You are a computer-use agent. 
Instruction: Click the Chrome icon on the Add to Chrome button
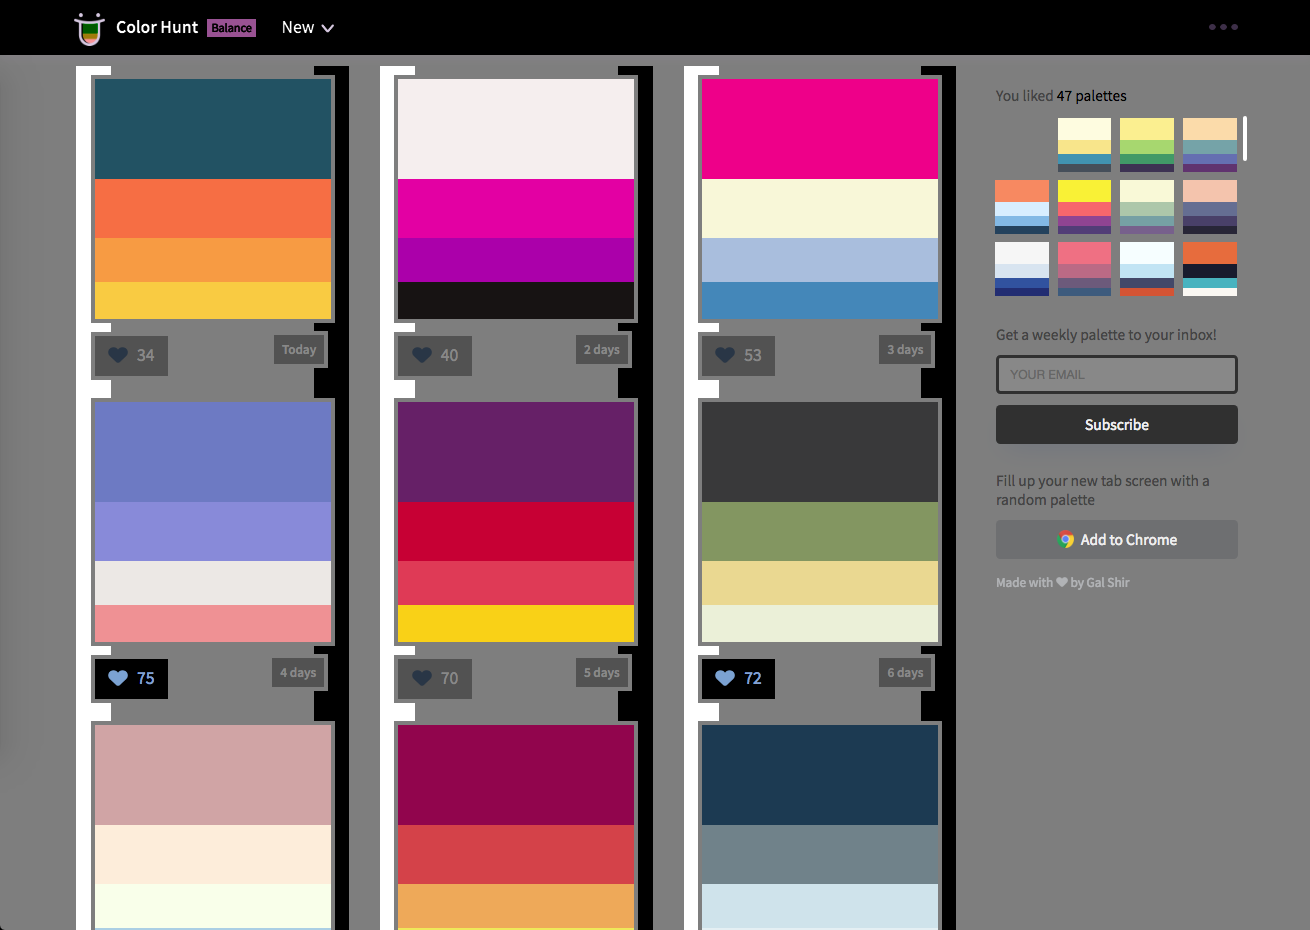point(1066,539)
